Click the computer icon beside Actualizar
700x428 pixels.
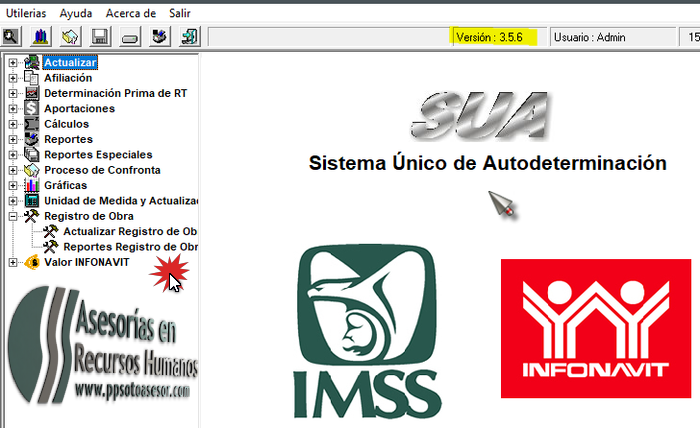pyautogui.click(x=32, y=62)
